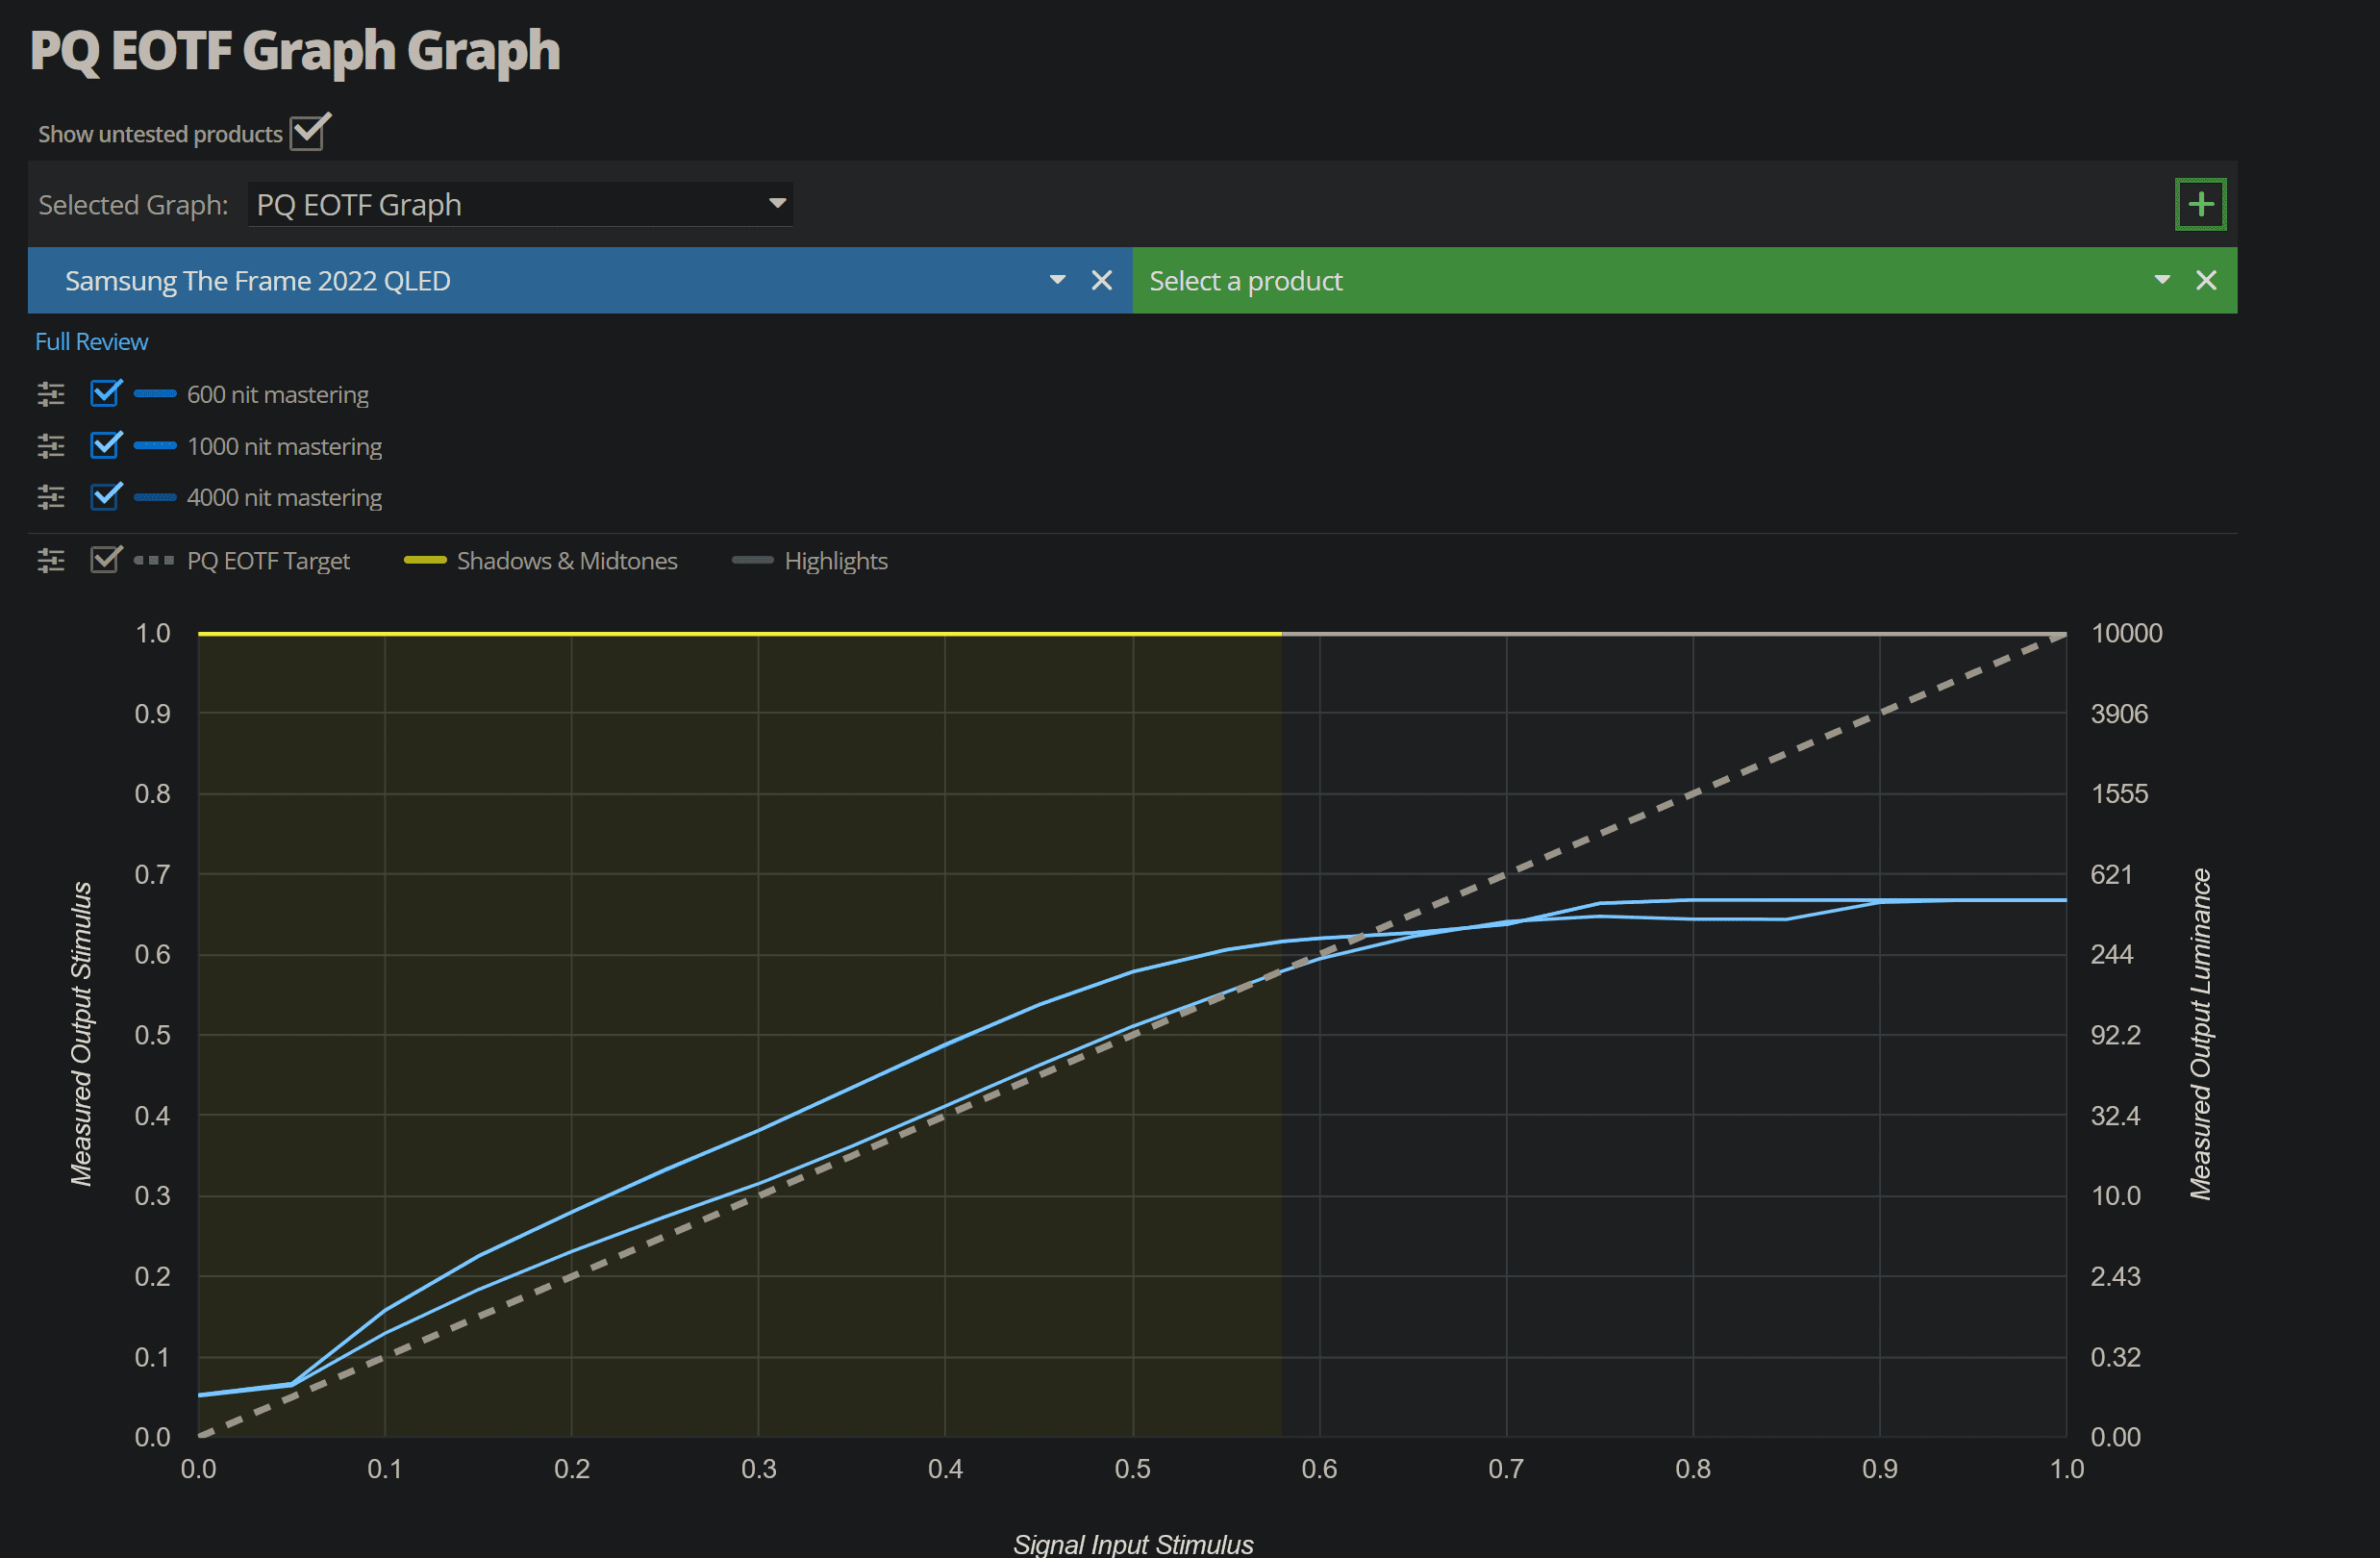The width and height of the screenshot is (2380, 1558).
Task: Toggle 1000 nit mastering checkbox
Action: 106,444
